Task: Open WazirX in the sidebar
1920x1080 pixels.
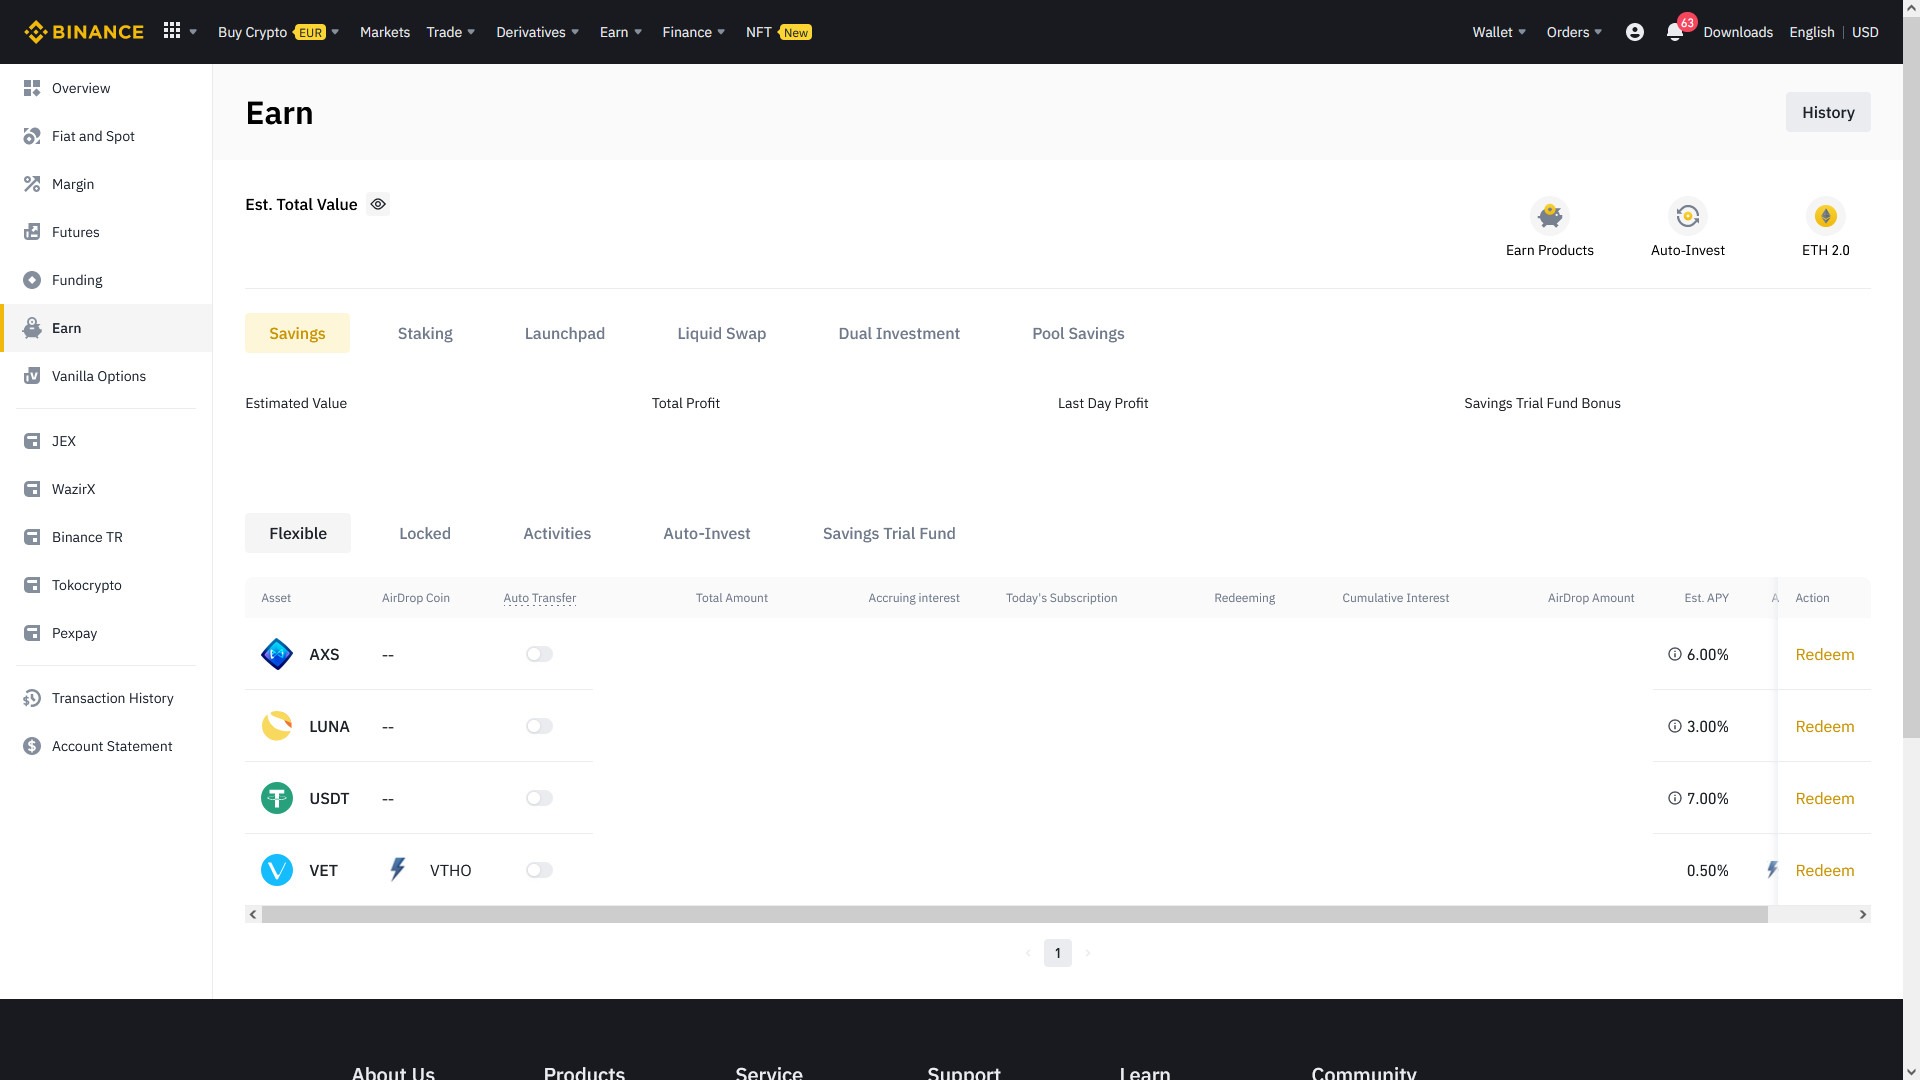Action: coord(106,489)
